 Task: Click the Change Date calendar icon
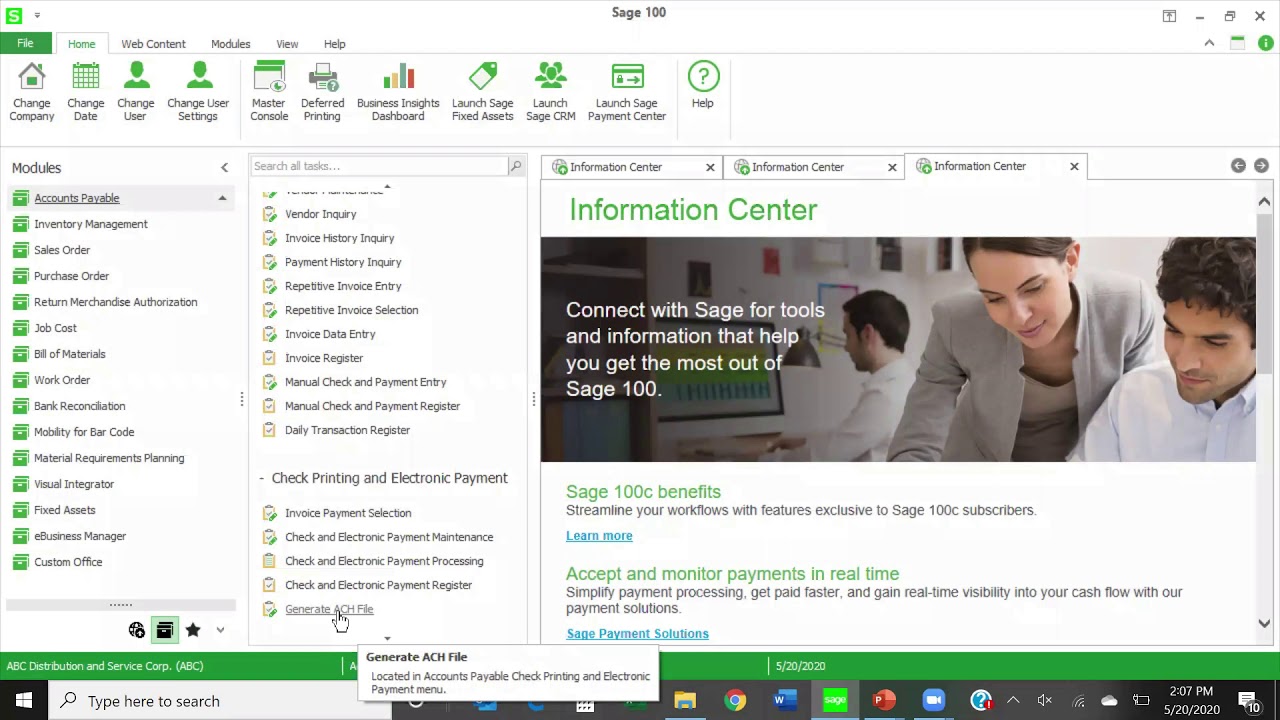tap(86, 77)
